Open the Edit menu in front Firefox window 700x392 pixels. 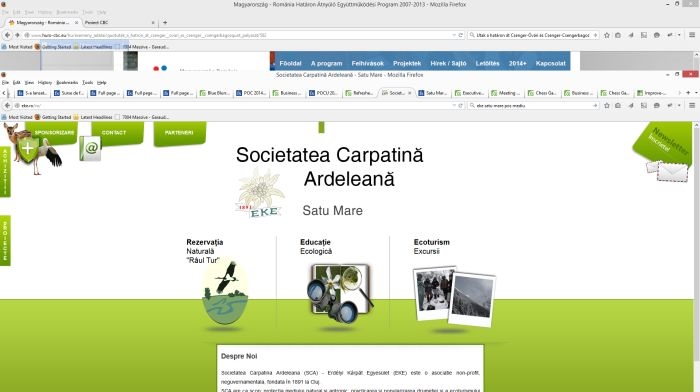(17, 83)
